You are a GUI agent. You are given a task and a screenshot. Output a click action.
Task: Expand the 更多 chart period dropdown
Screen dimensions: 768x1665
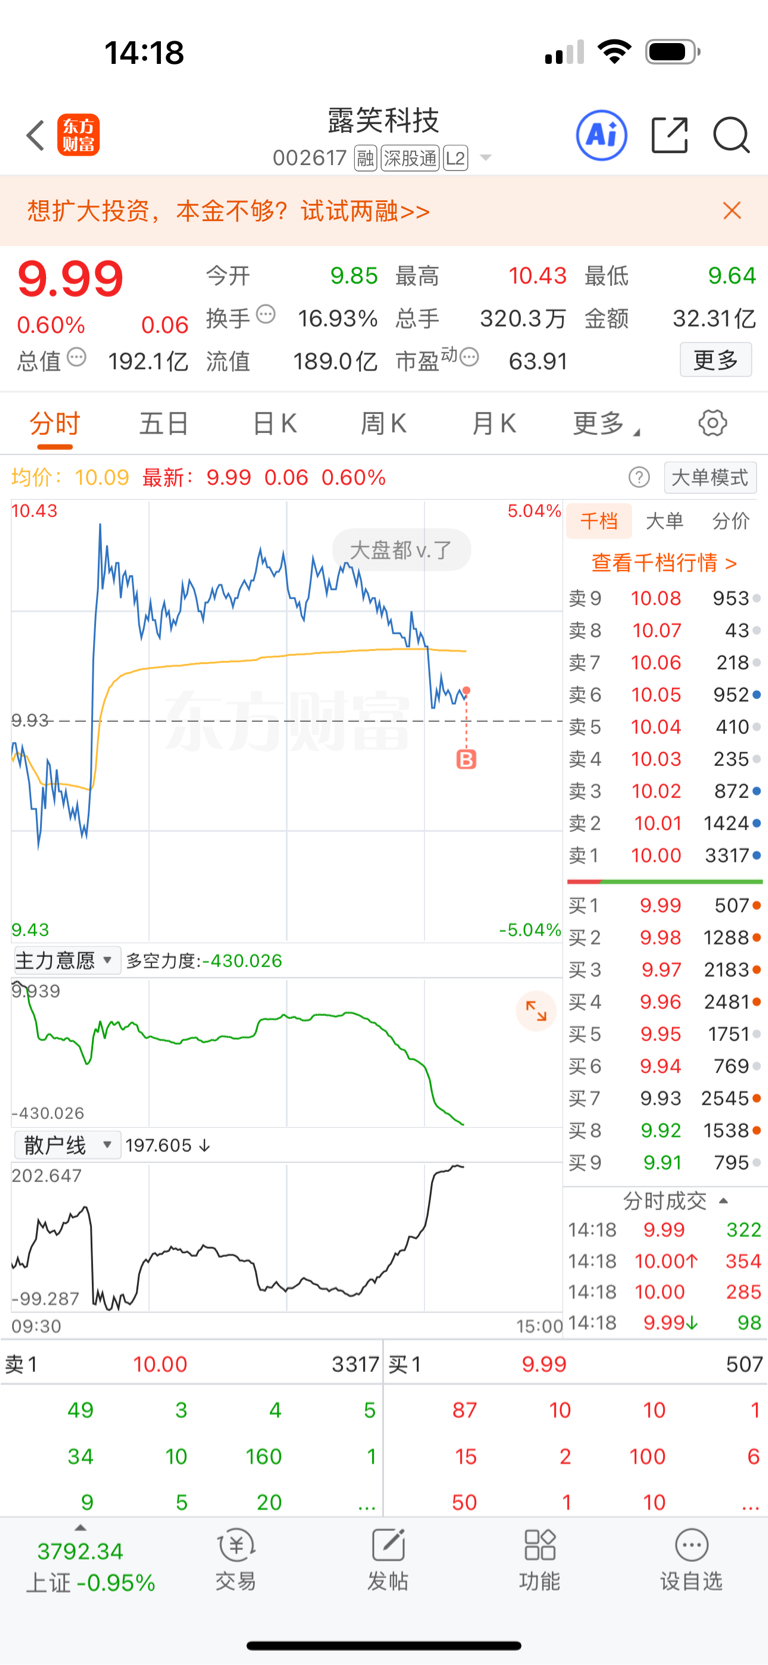click(606, 424)
